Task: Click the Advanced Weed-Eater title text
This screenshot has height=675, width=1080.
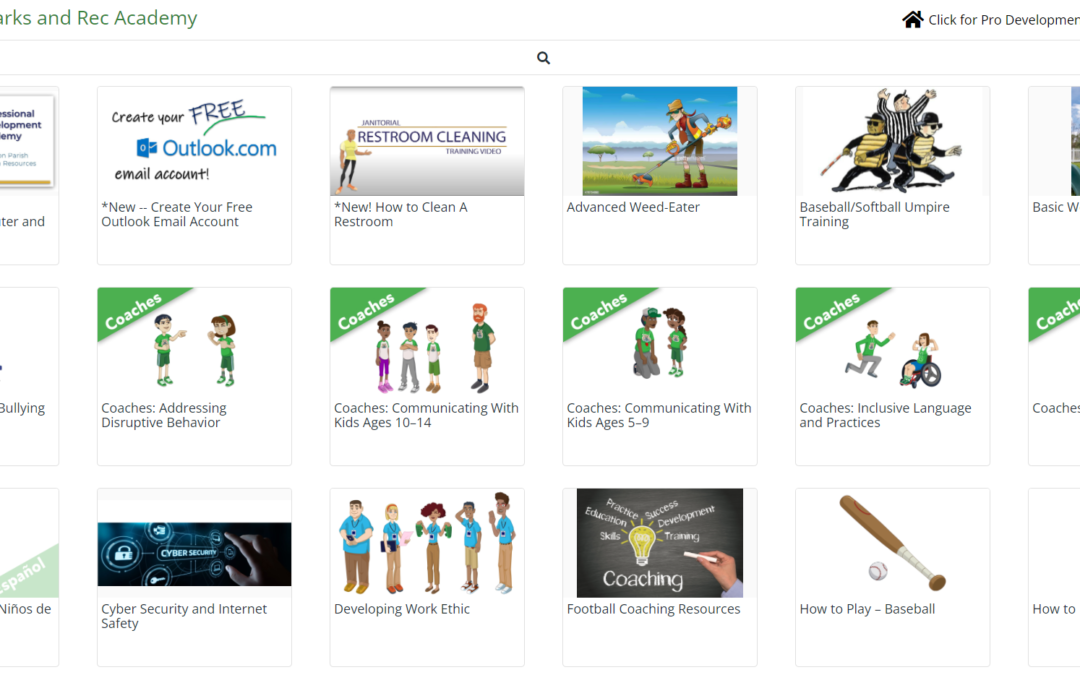Action: (633, 208)
